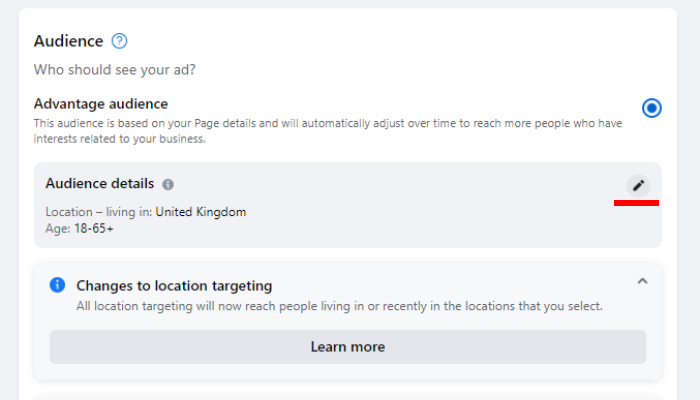Click the Audience section heading

pyautogui.click(x=69, y=41)
